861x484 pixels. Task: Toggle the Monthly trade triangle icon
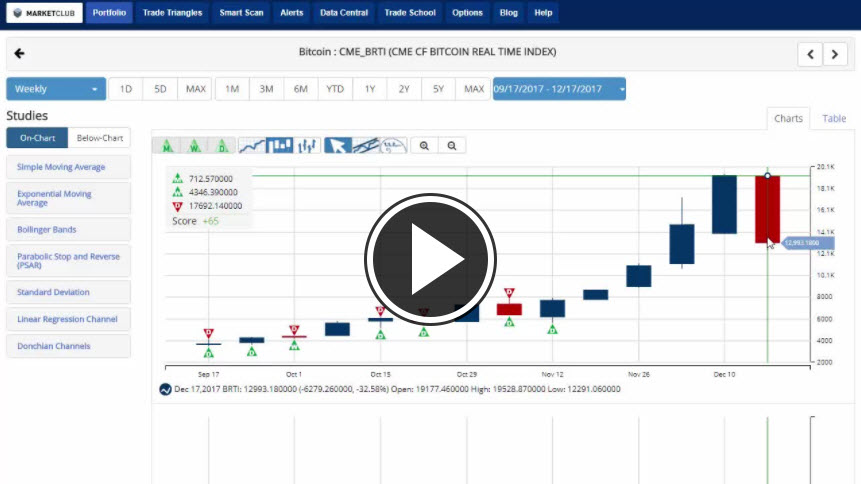pos(167,146)
